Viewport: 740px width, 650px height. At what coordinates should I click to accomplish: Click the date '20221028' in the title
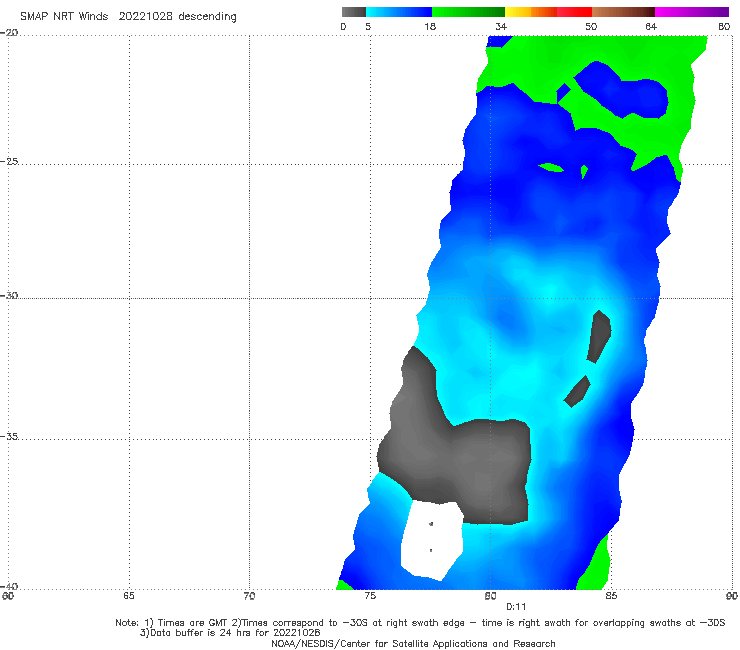145,16
